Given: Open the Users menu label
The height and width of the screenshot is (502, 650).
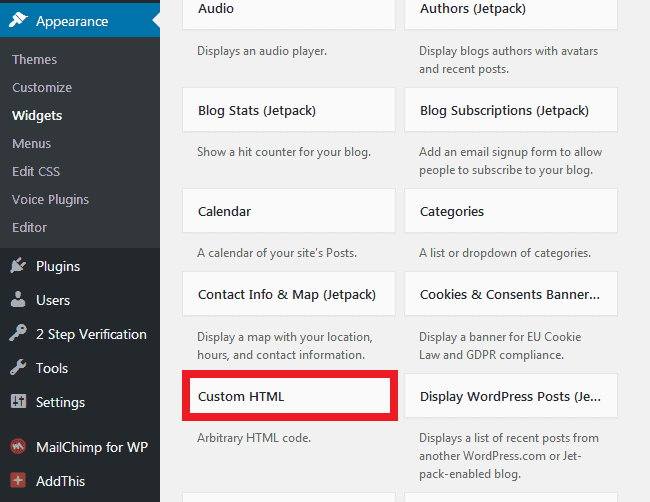Looking at the screenshot, I should tap(53, 300).
